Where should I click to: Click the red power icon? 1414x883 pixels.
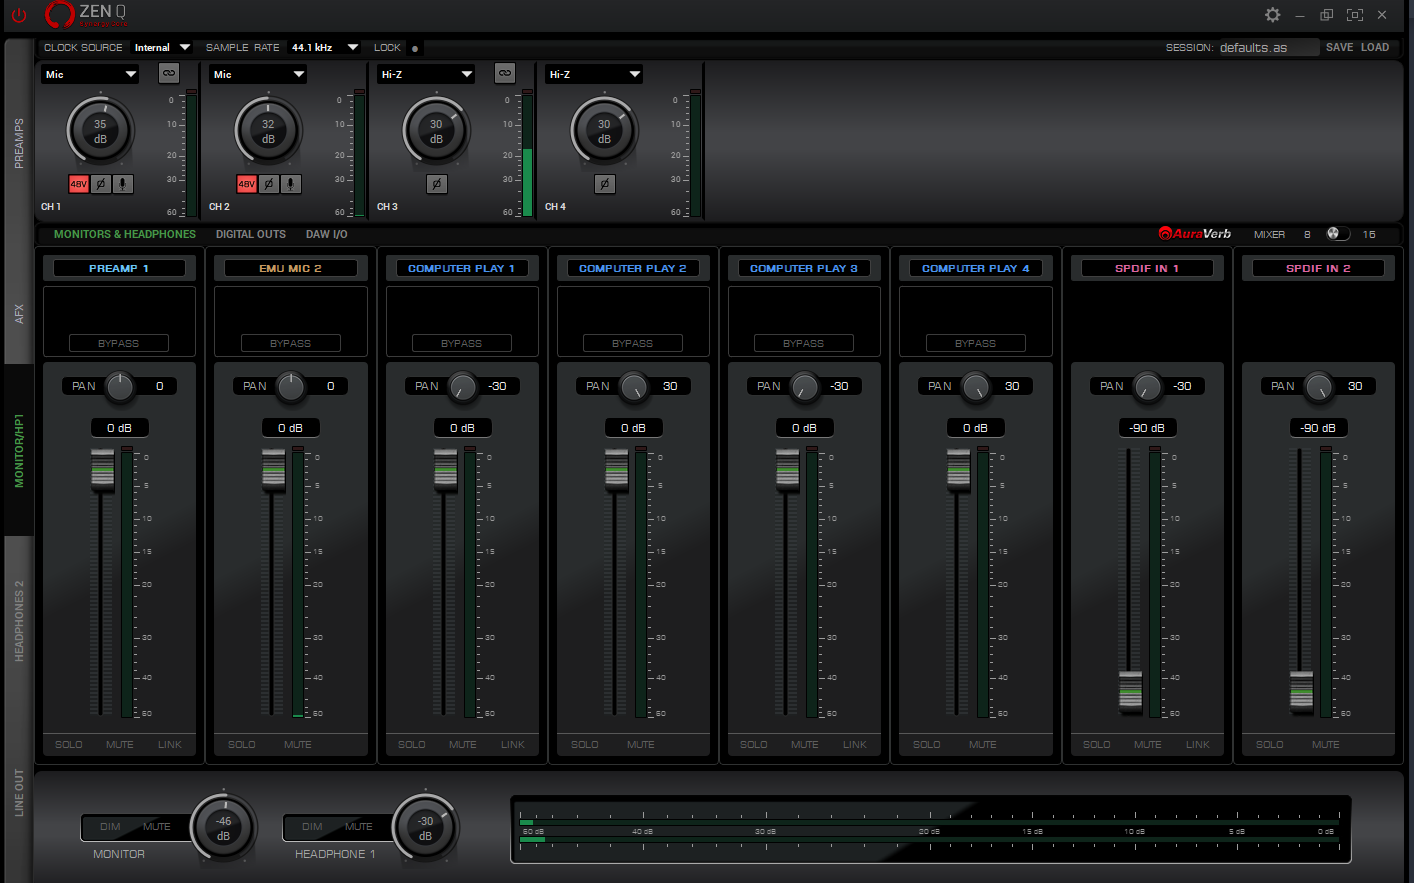(x=19, y=15)
